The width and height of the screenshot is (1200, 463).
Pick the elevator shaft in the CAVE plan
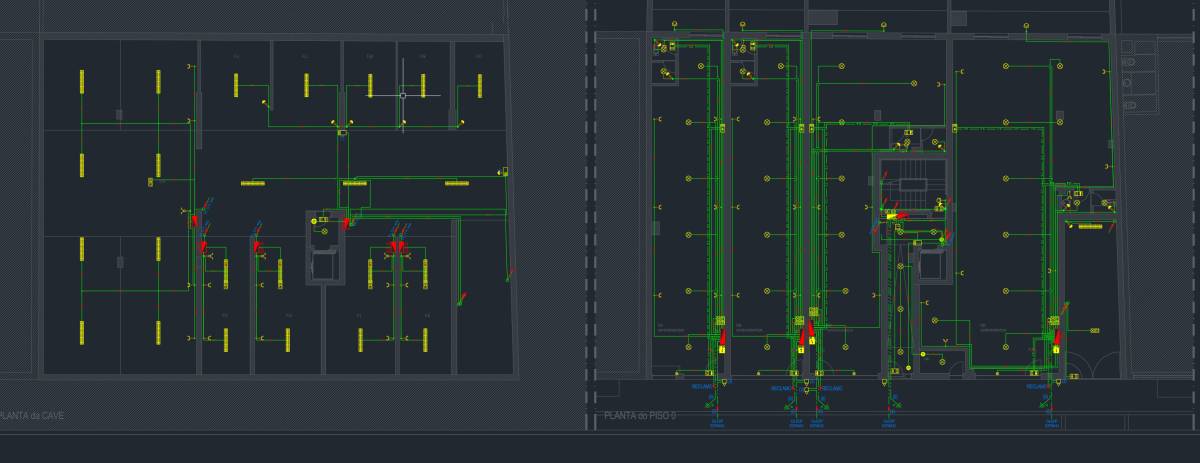point(325,267)
